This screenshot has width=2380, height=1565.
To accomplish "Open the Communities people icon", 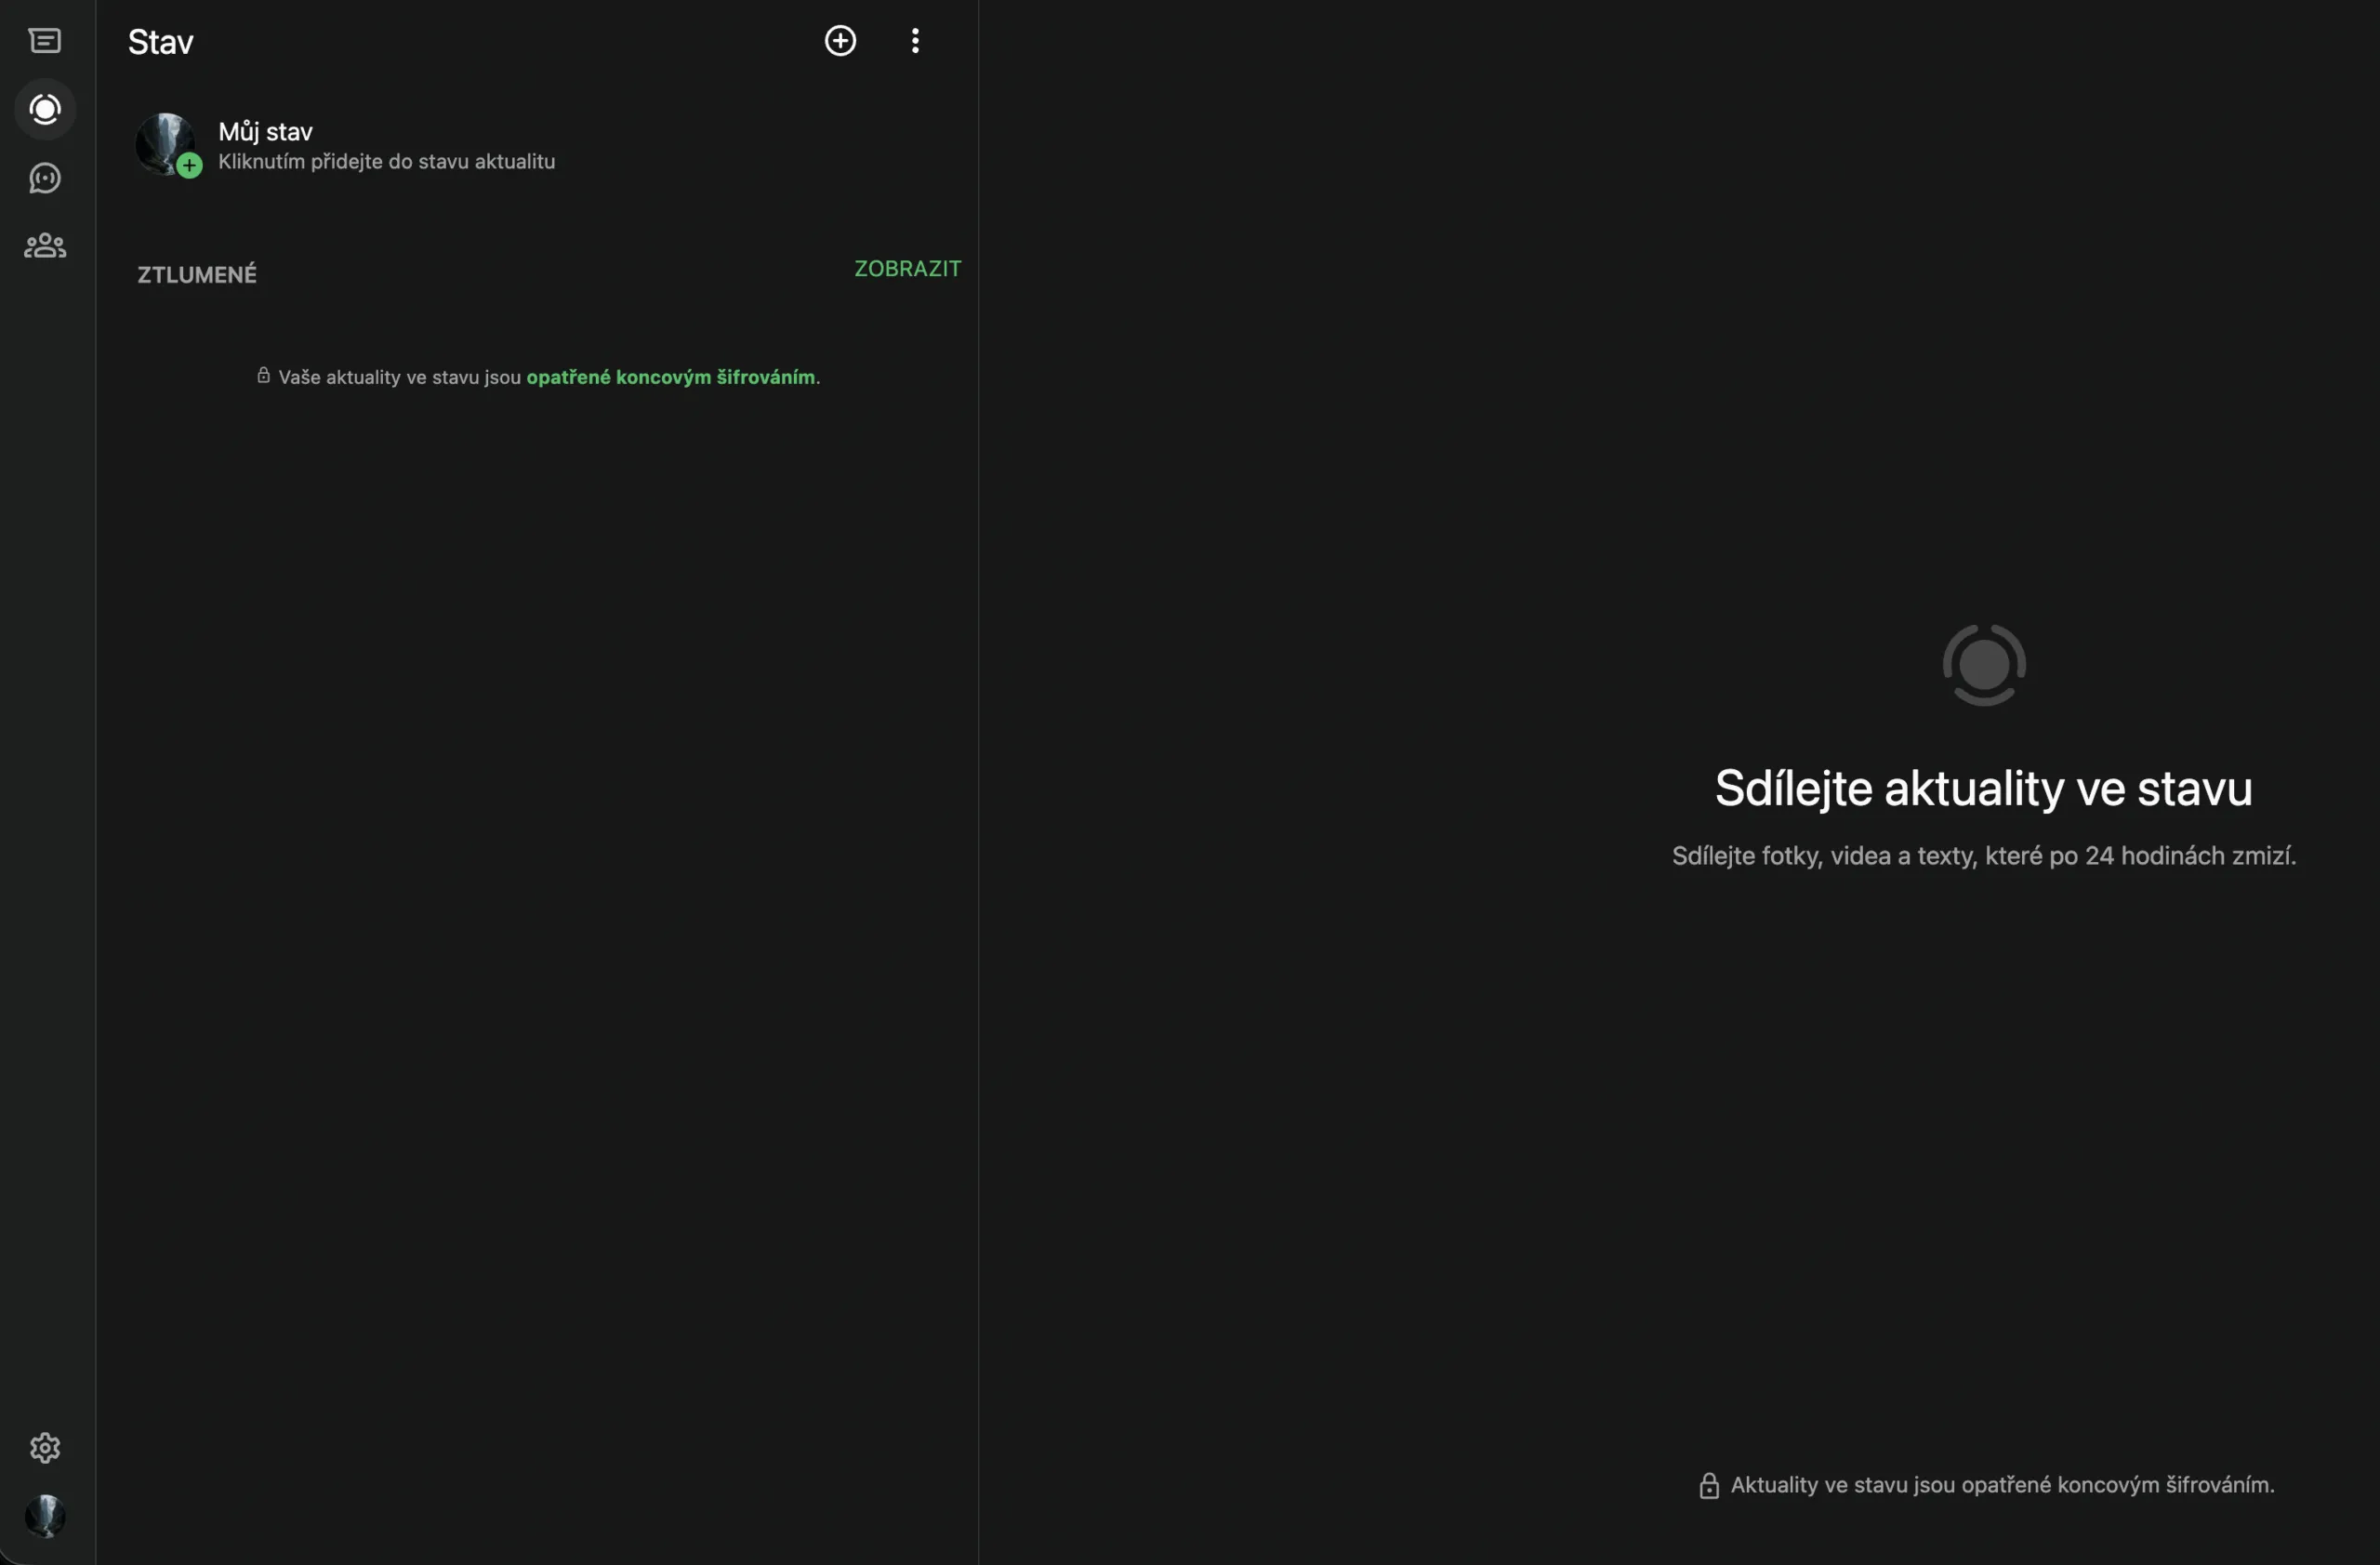I will click(45, 246).
